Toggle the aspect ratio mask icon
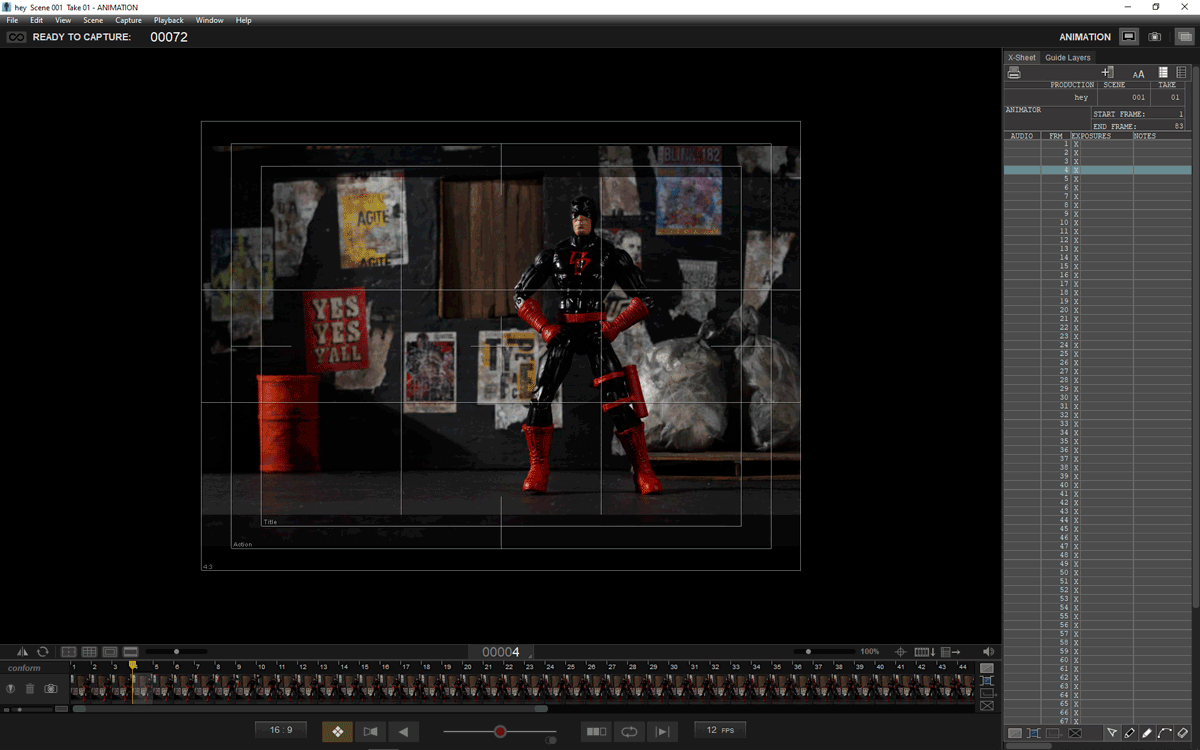 (x=130, y=651)
